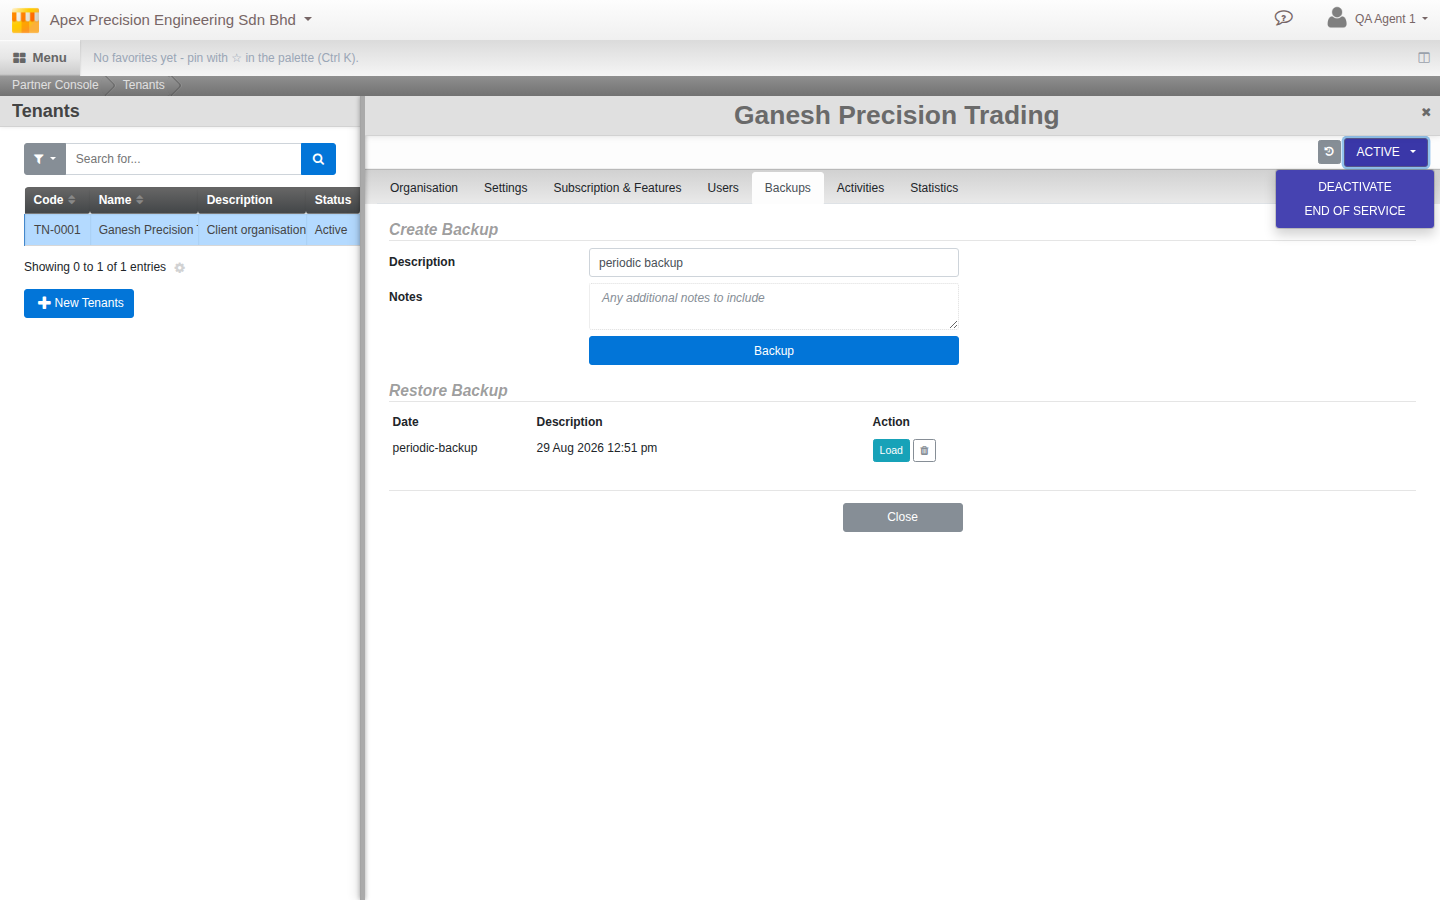Click the search magnifier button
The width and height of the screenshot is (1440, 900).
318,159
